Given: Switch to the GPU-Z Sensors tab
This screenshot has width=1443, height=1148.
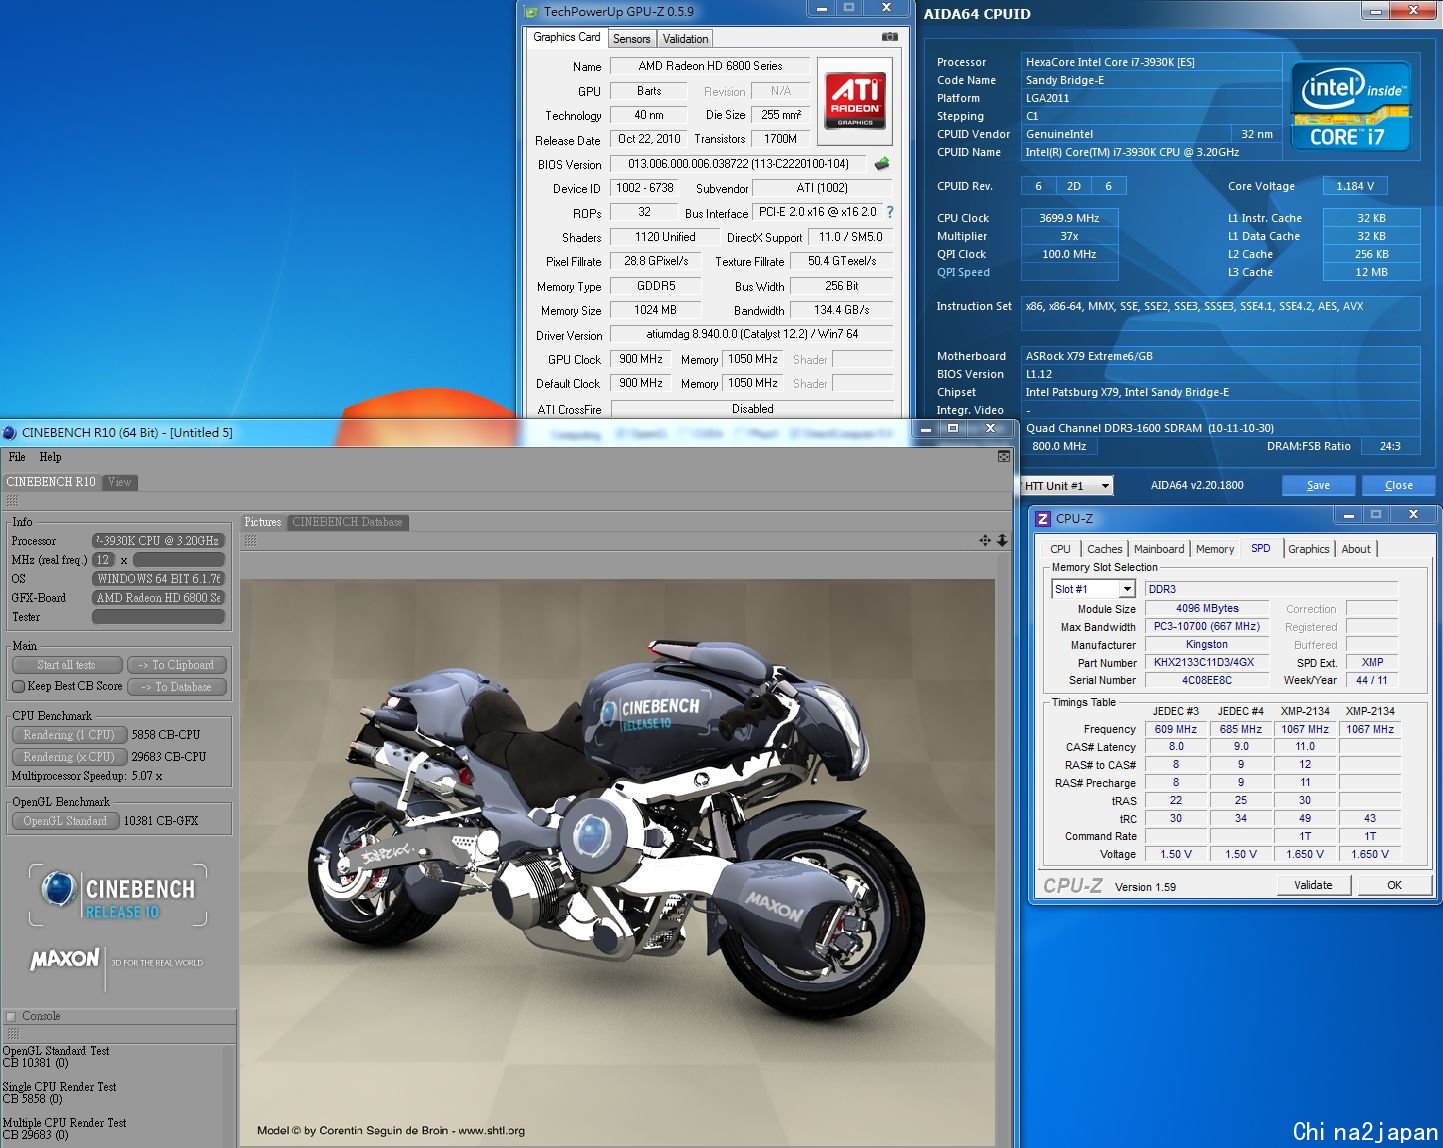Looking at the screenshot, I should (x=632, y=39).
